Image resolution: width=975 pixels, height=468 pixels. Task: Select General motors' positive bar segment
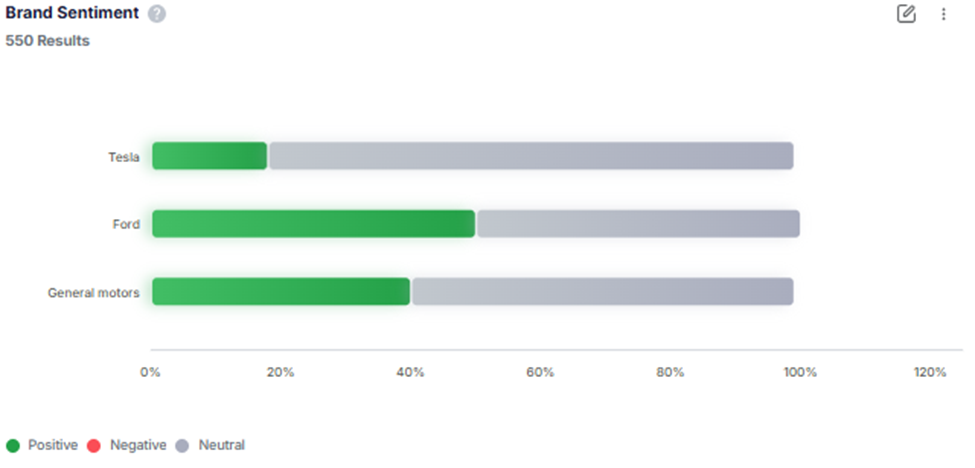coord(281,292)
